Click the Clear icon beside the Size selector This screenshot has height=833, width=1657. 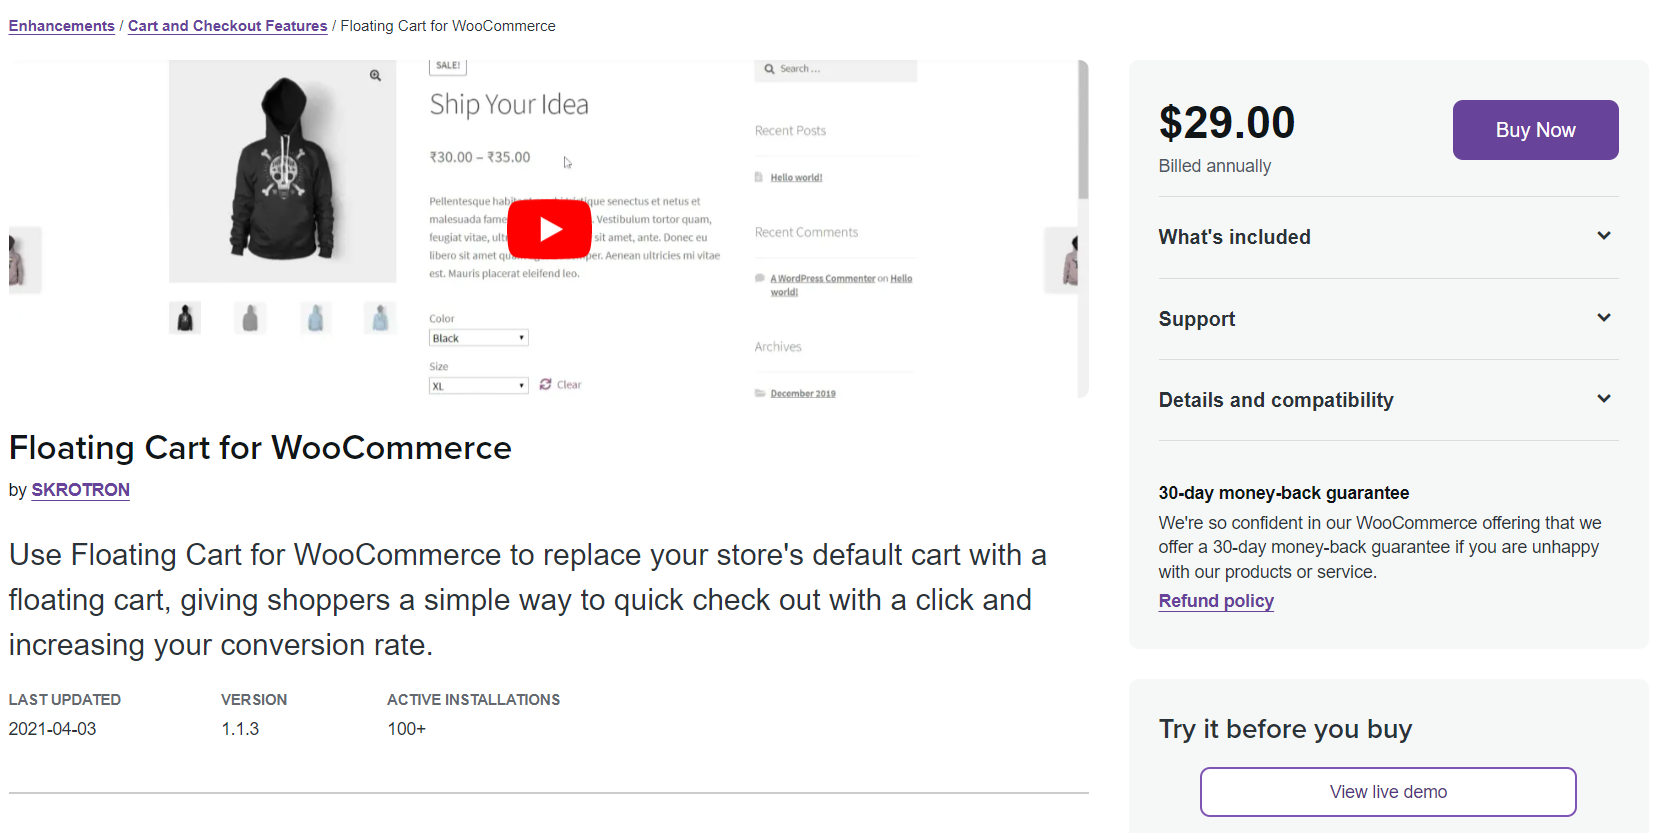pyautogui.click(x=545, y=384)
